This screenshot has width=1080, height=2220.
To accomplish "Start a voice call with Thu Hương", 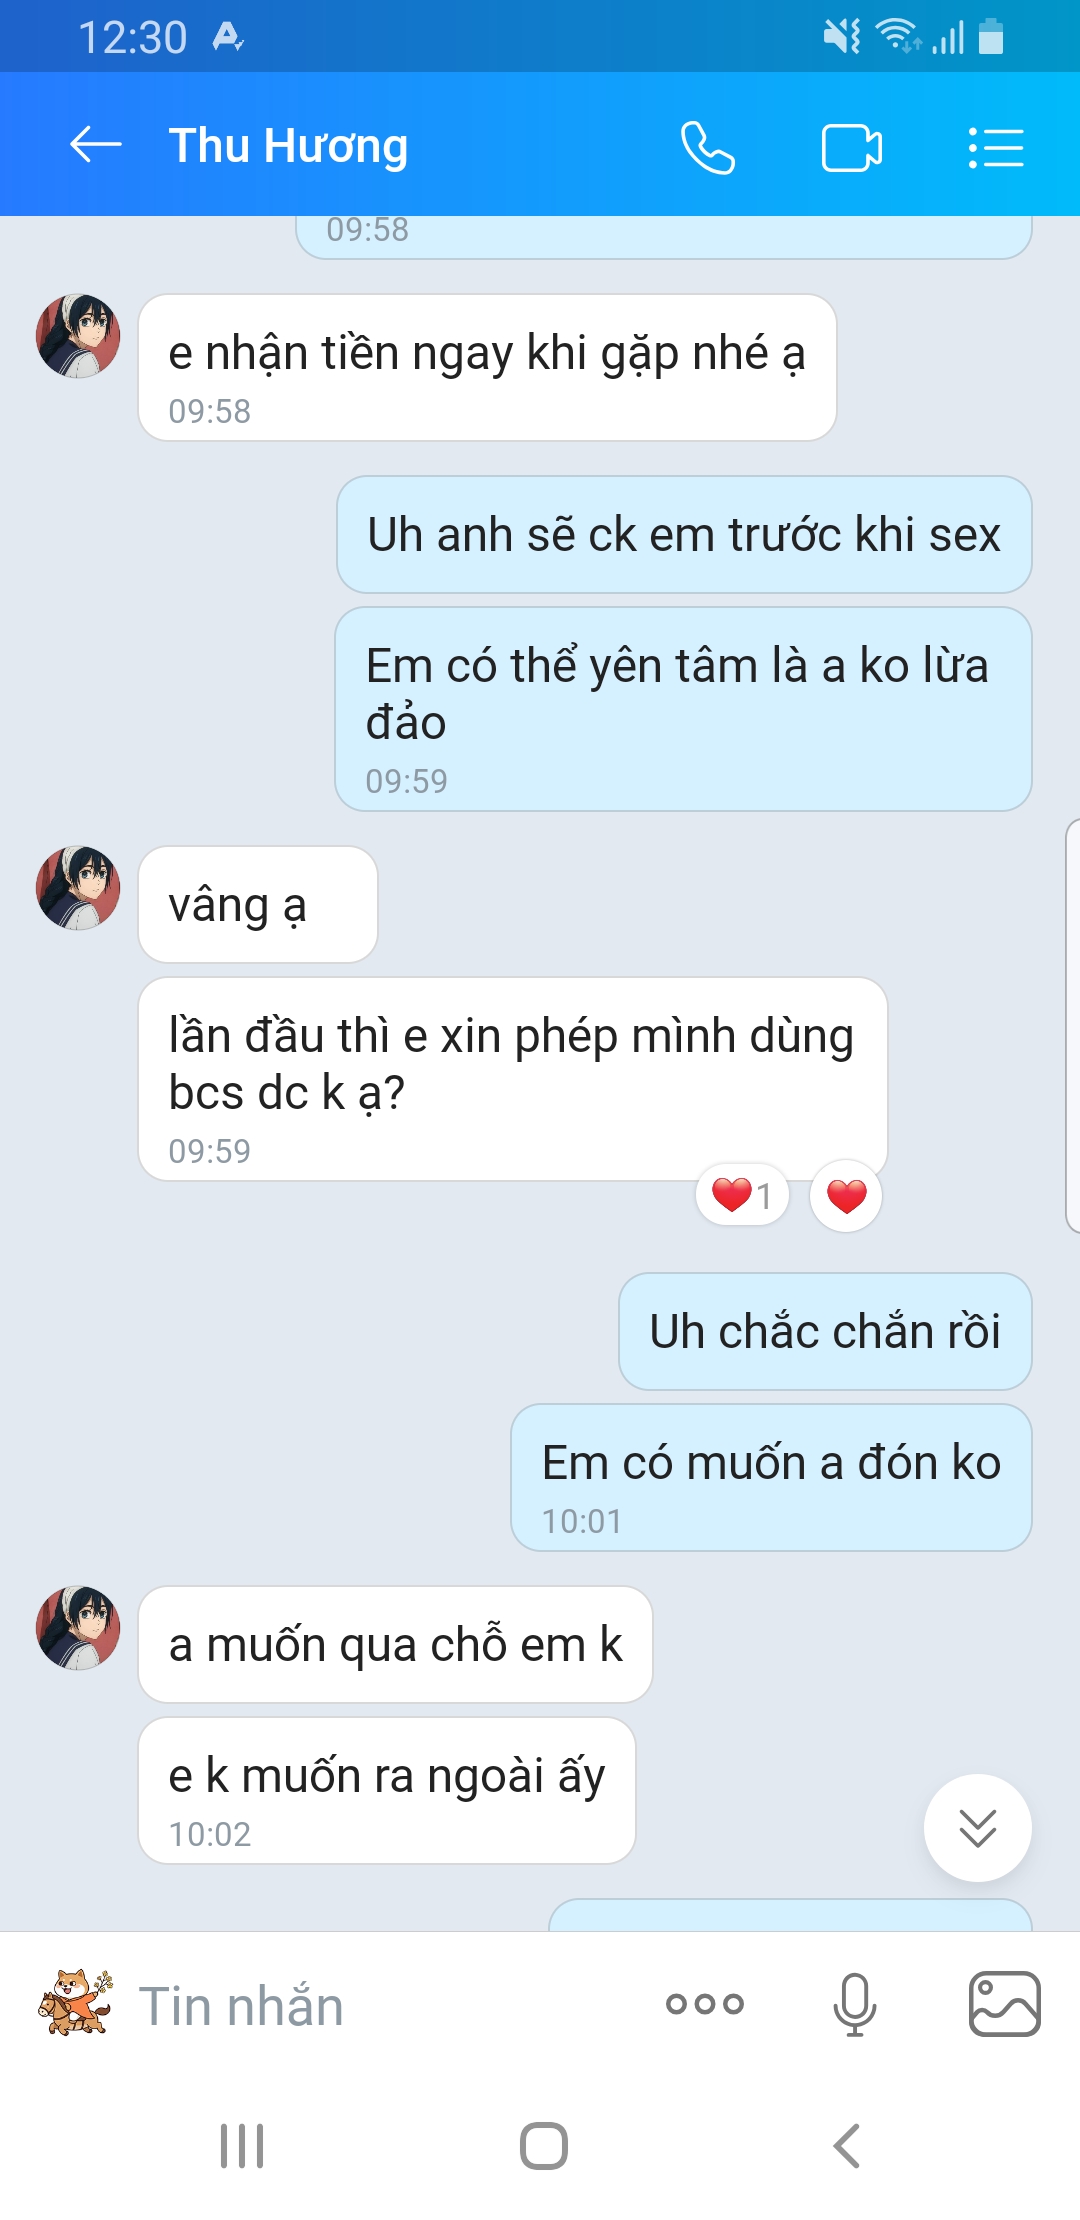I will tap(708, 148).
